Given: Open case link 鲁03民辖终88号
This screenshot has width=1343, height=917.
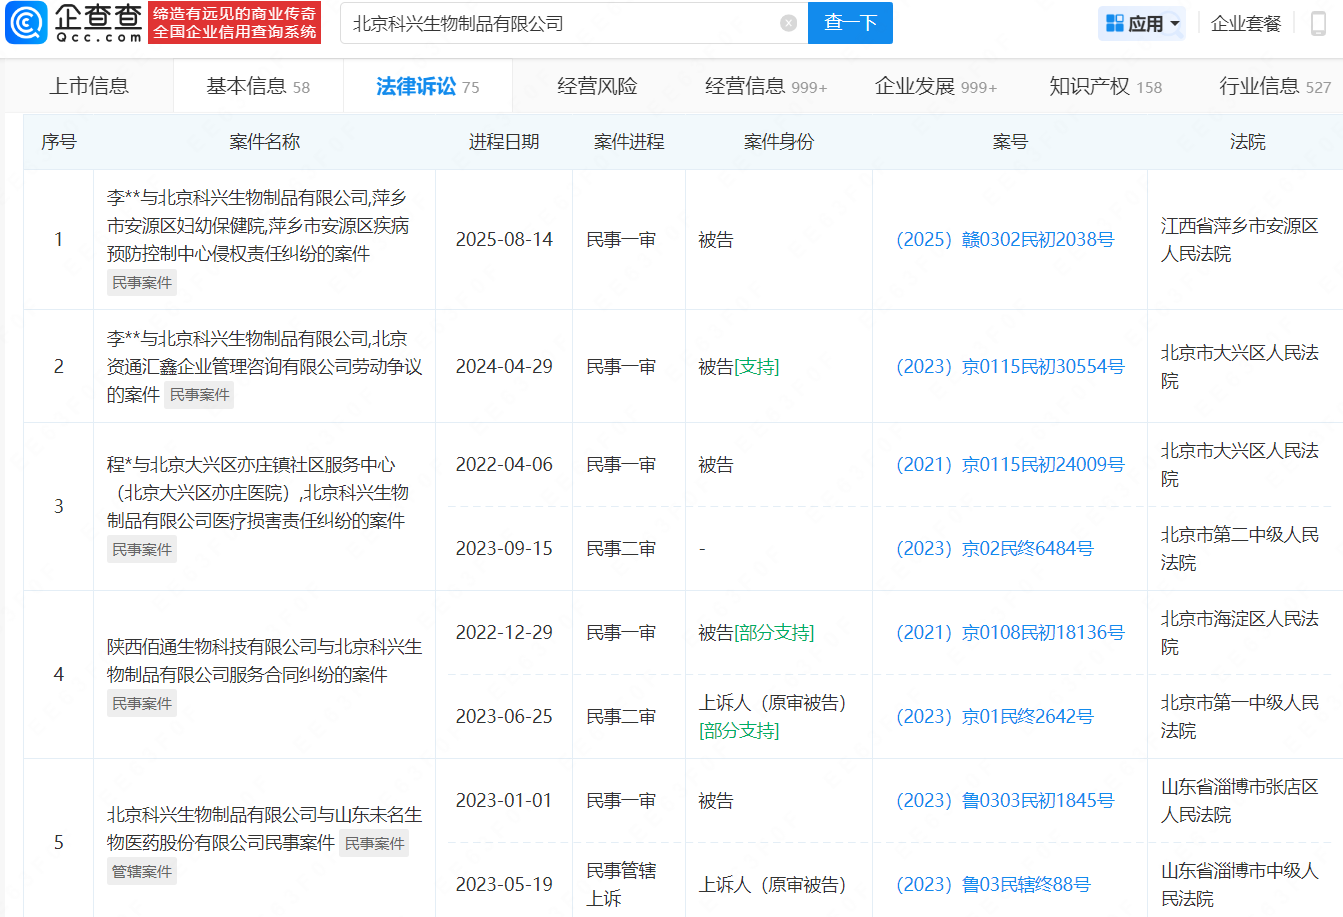Looking at the screenshot, I should point(993,885).
